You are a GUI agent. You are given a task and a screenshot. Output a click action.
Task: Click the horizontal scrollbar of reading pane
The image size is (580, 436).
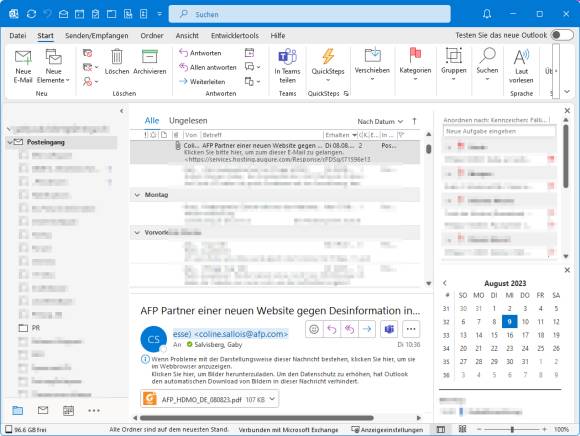click(256, 418)
